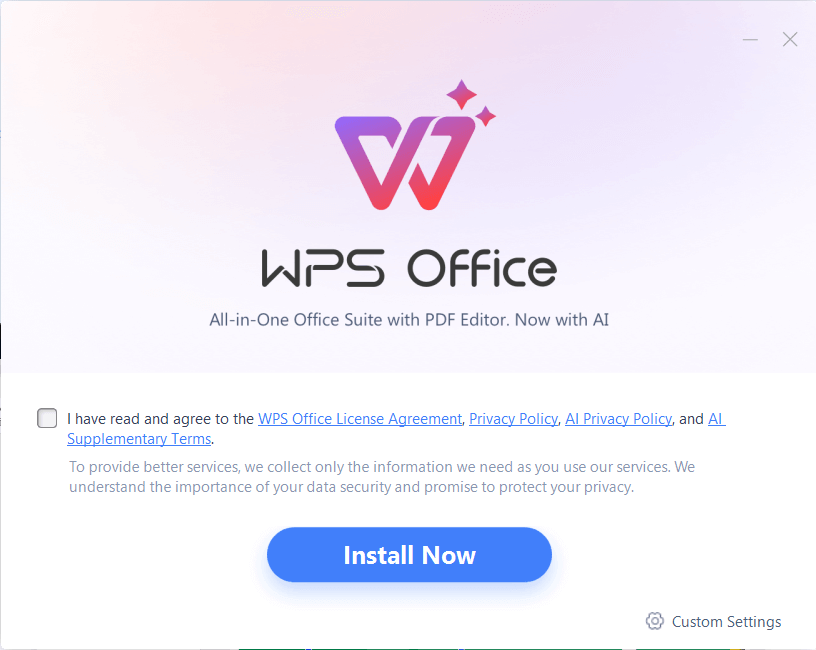Viewport: 816px width, 650px height.
Task: Click the small sparkle star beside the logo
Action: pyautogui.click(x=486, y=116)
